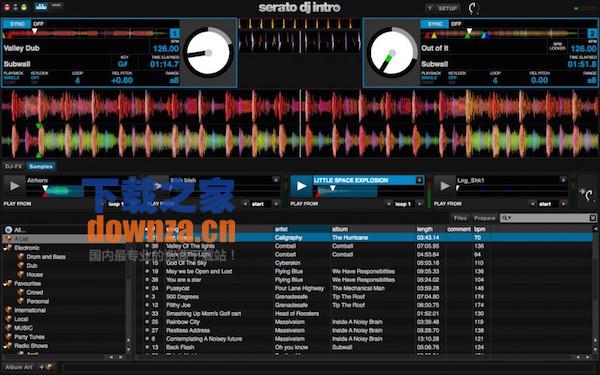The width and height of the screenshot is (600, 375).
Task: Switch to the DJ-FX tab
Action: coord(13,166)
